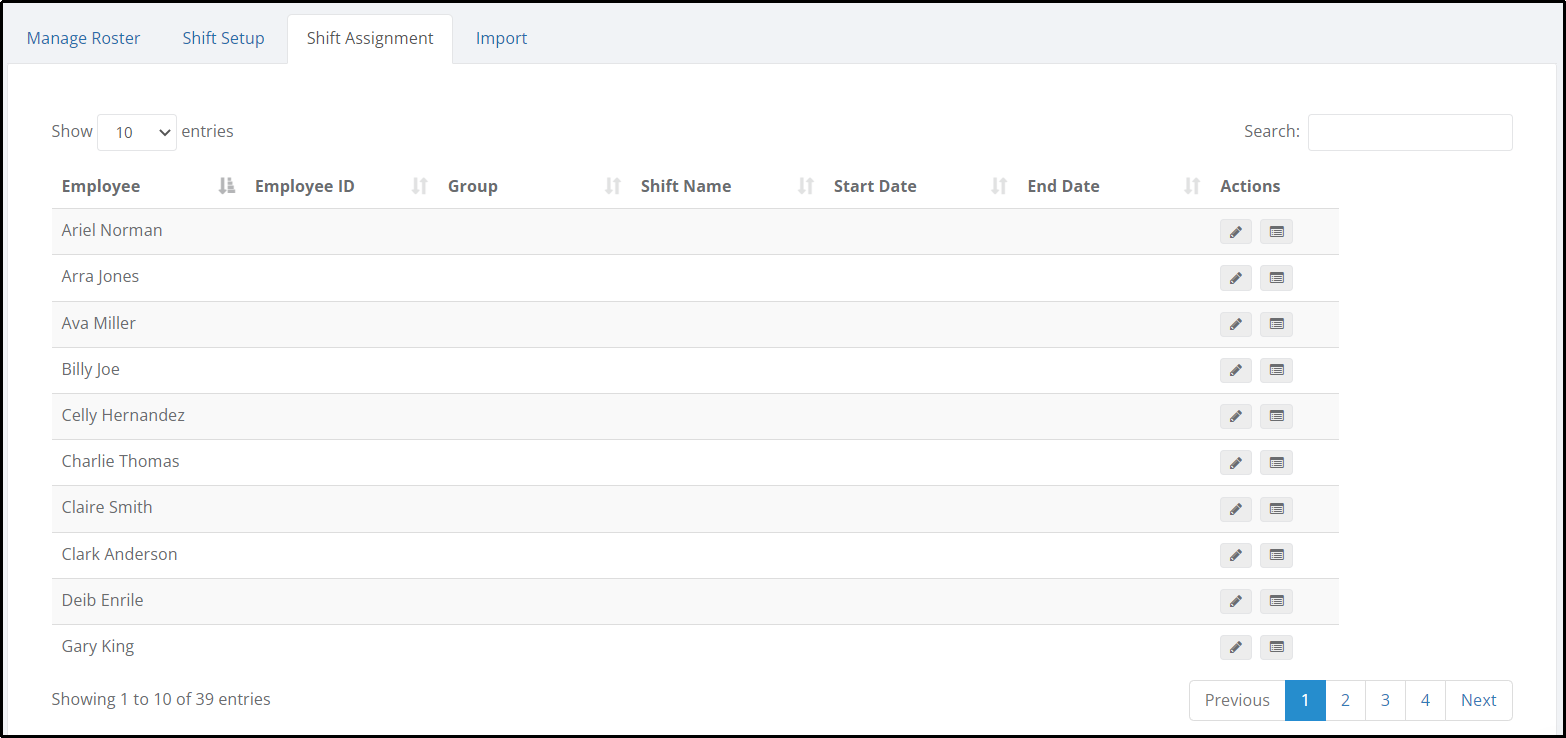Screen dimensions: 1566x738
Task: Edit Deib Enrile's shift with the pencil icon
Action: click(1236, 601)
